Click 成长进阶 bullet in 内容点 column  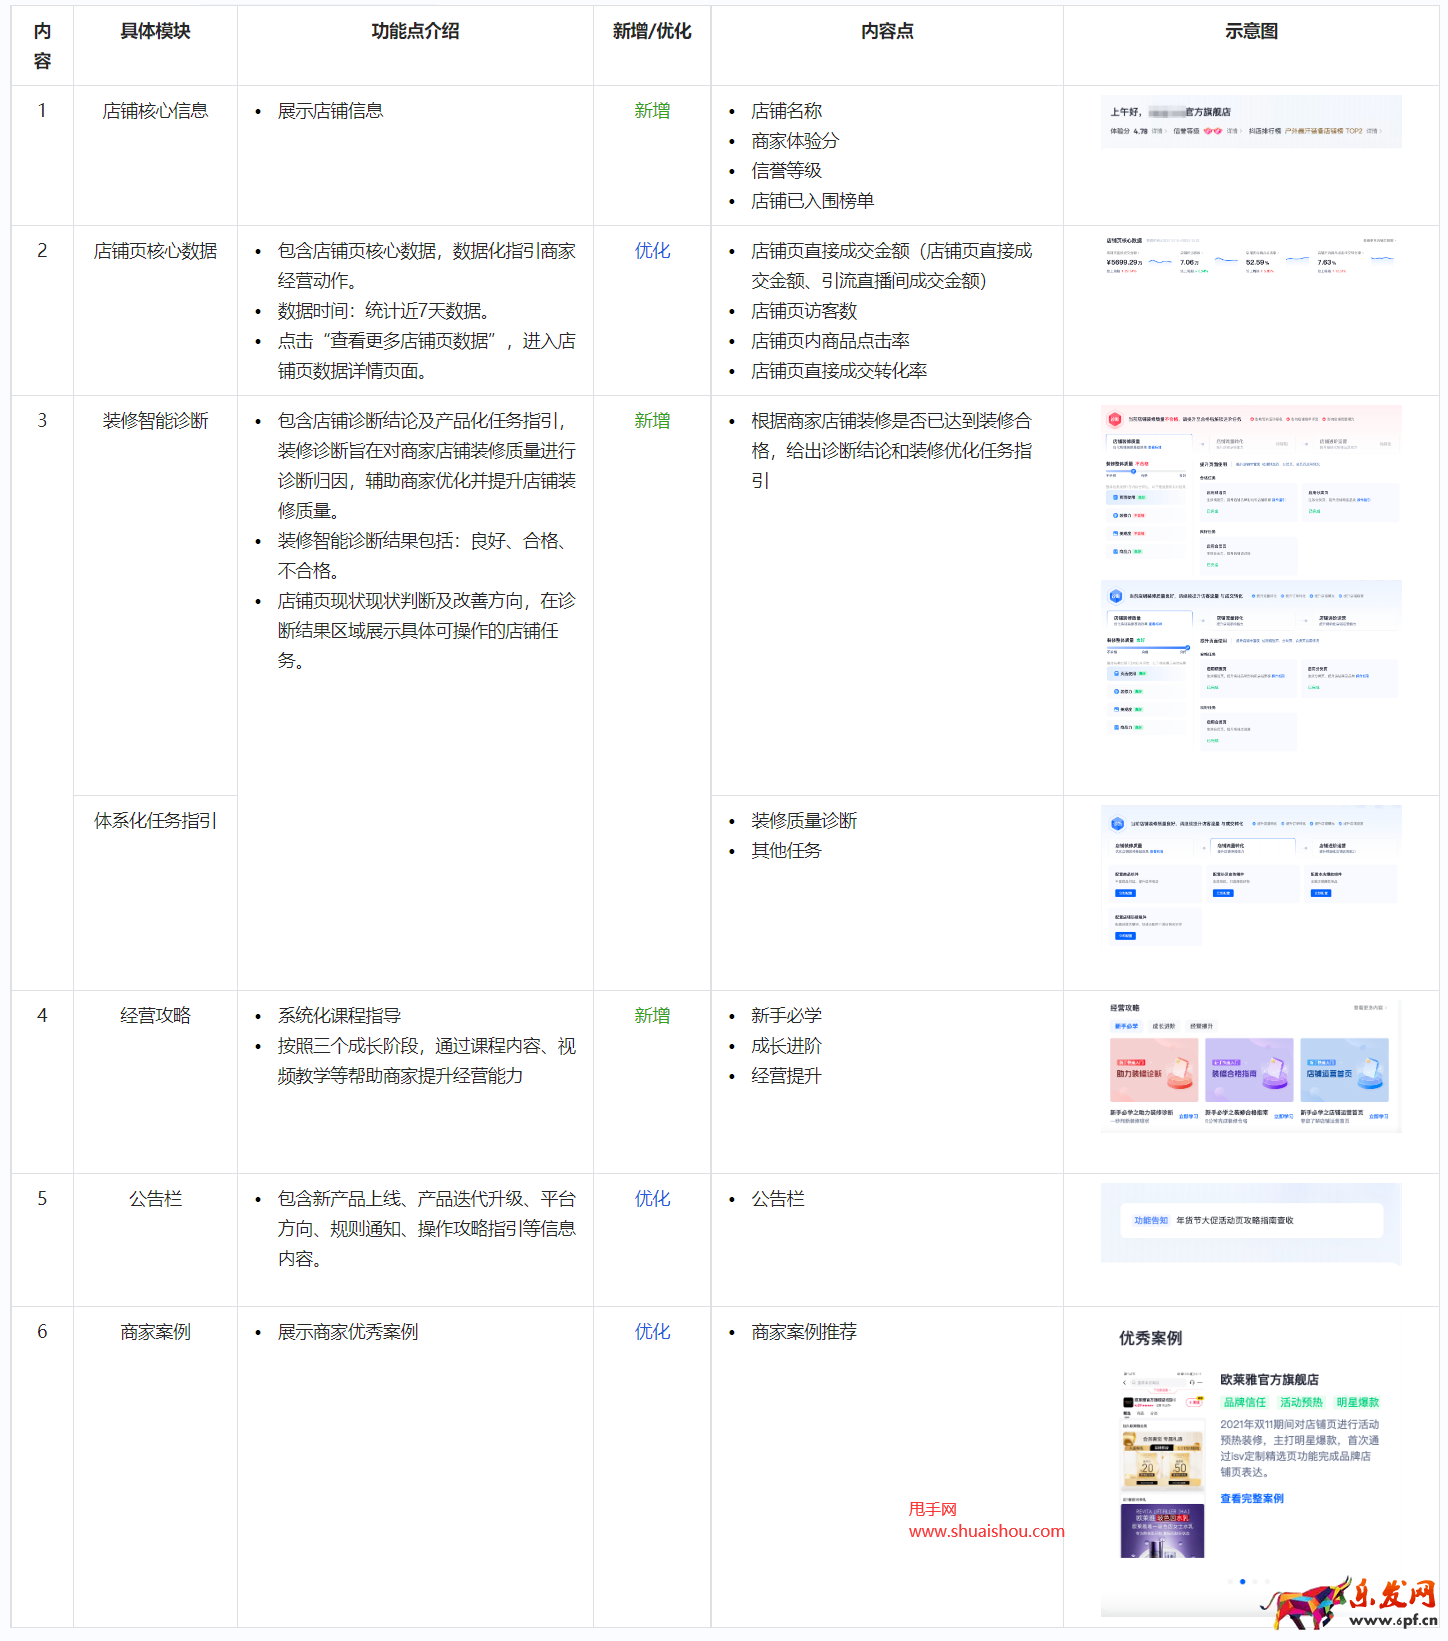coord(786,1046)
